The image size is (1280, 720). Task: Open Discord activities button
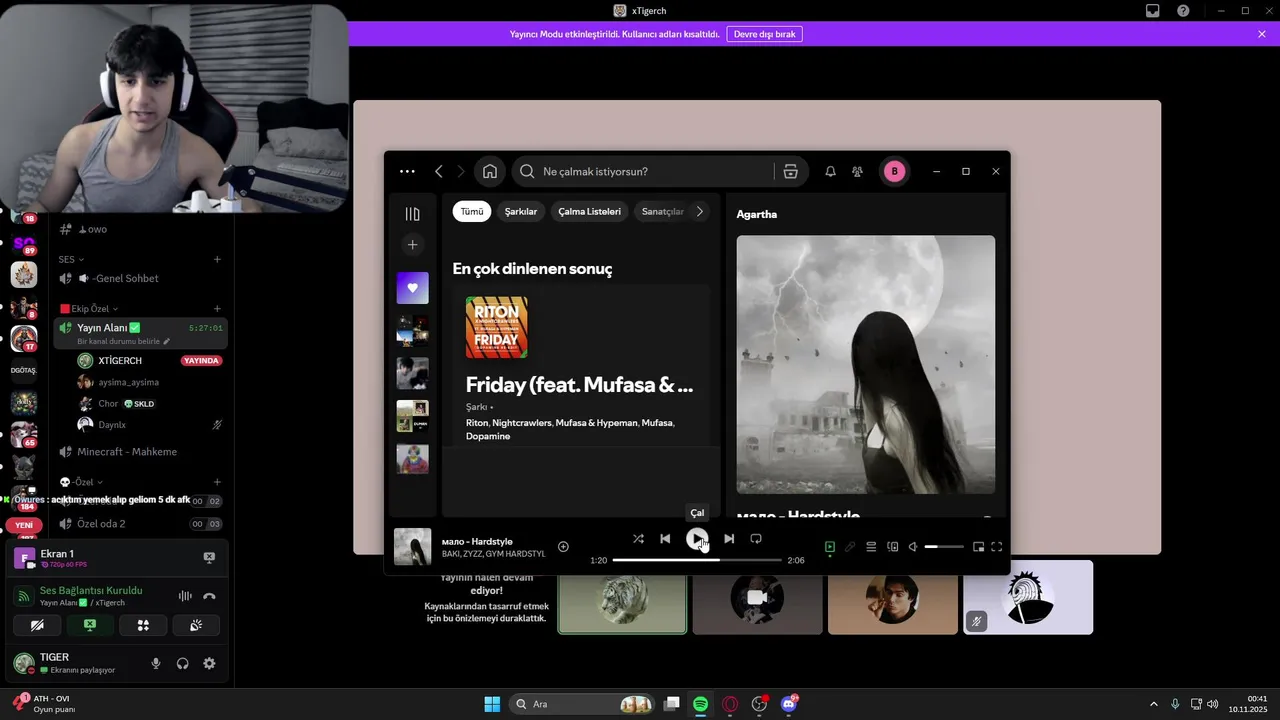pyautogui.click(x=143, y=625)
